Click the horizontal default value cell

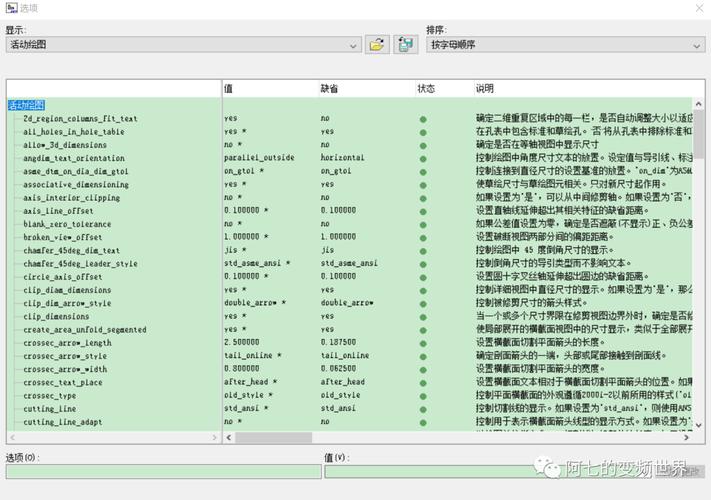[342, 158]
